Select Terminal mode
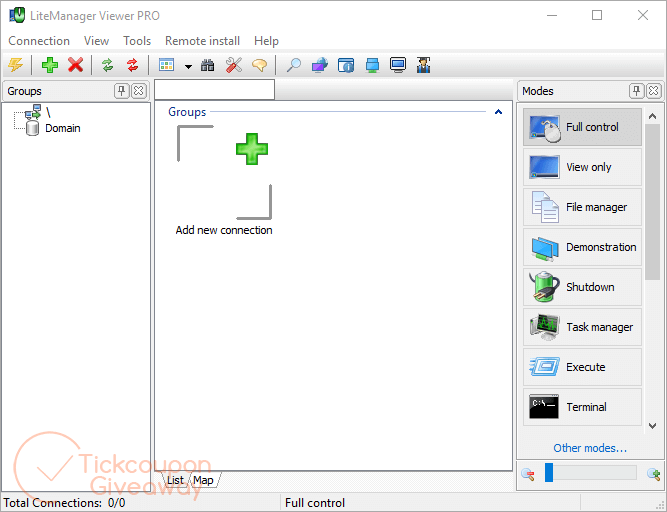667x512 pixels. (582, 407)
